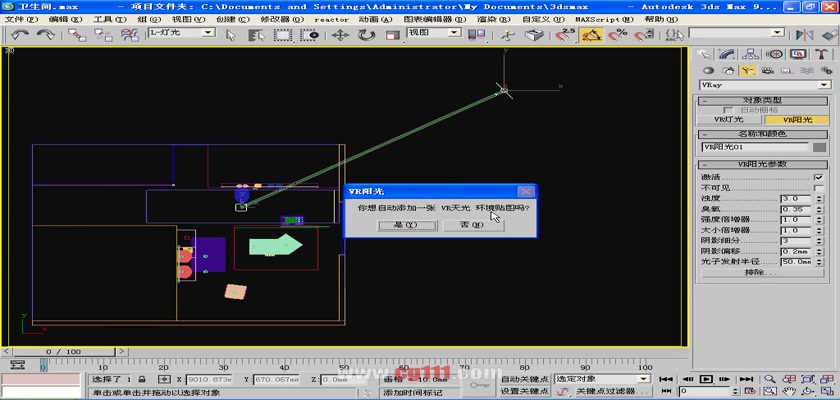Click 是(Y) in the VR阳光 dialog
The image size is (840, 400).
coord(408,225)
